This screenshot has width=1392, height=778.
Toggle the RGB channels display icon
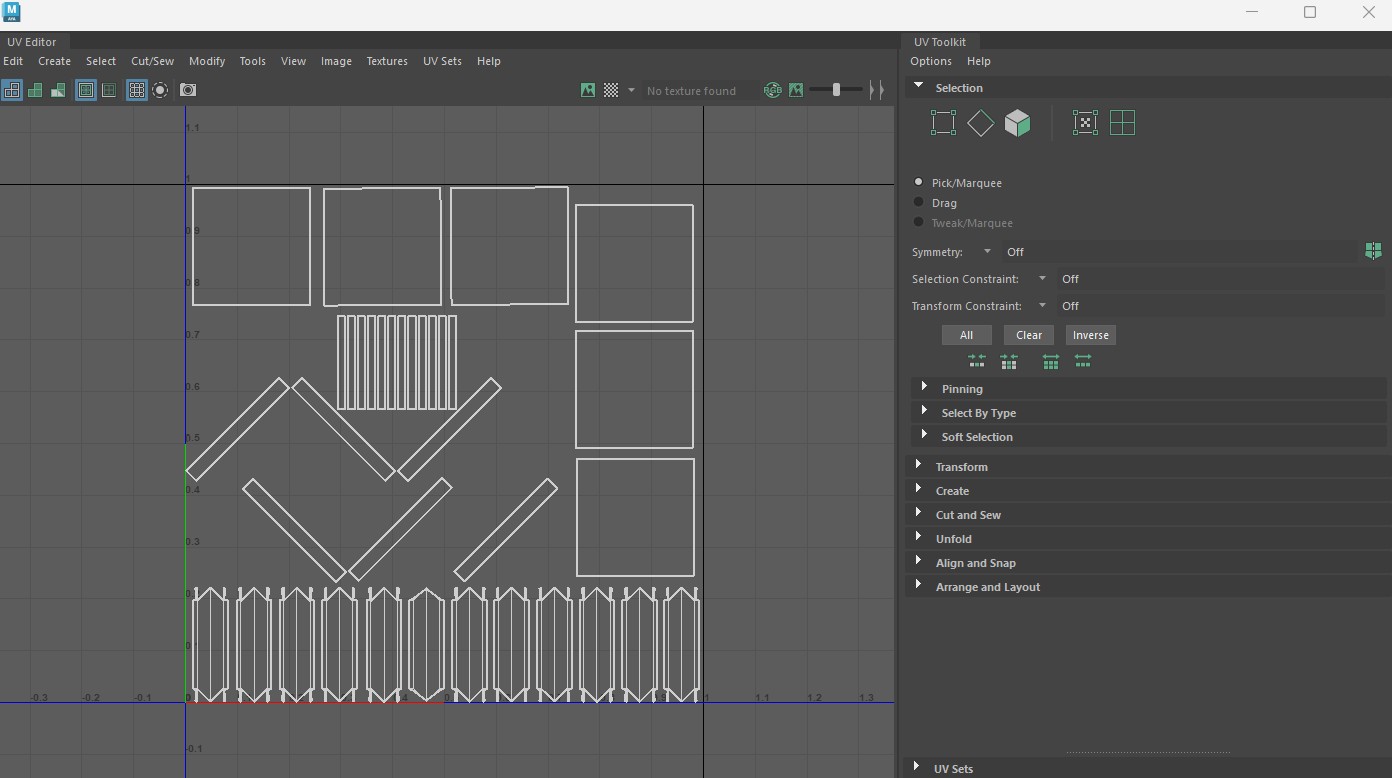pyautogui.click(x=773, y=90)
